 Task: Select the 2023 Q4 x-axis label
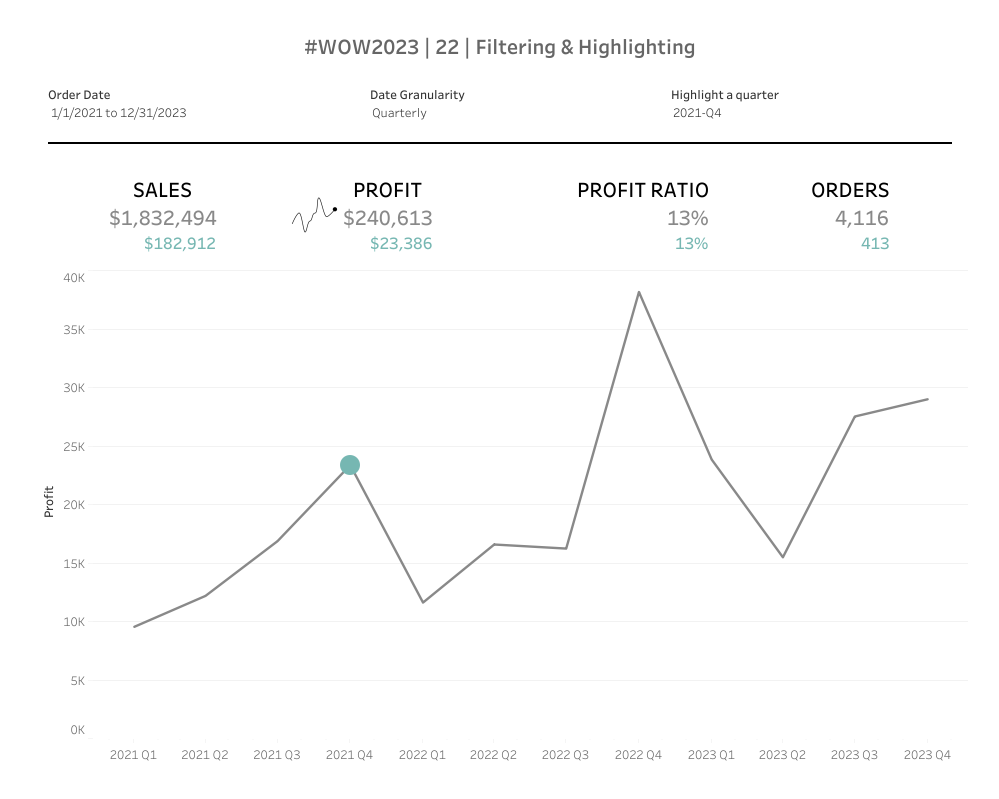pos(927,755)
